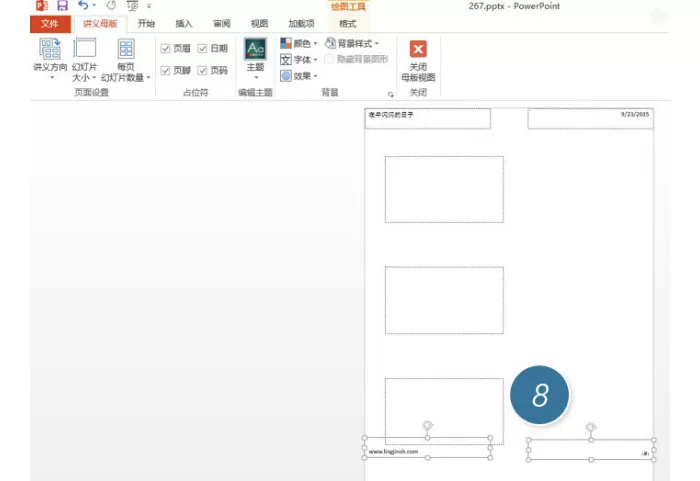Click 关闭母版视图 close master view
Screen dimensions: 700x481
(418, 61)
